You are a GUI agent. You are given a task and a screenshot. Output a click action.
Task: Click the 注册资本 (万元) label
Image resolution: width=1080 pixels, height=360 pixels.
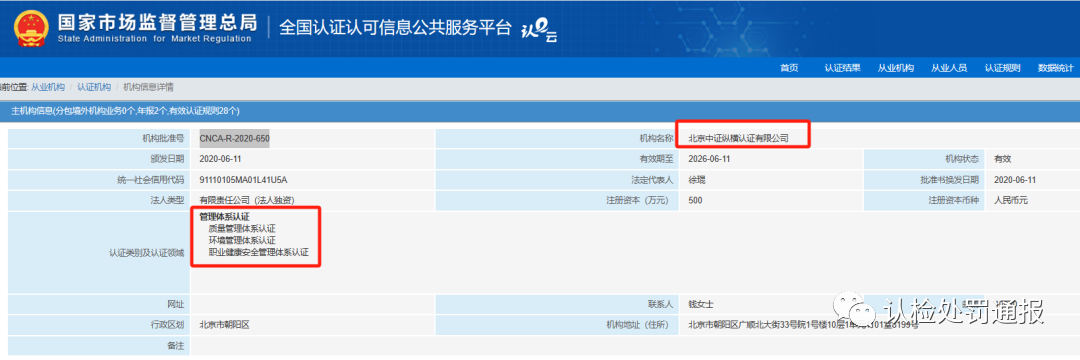640,200
